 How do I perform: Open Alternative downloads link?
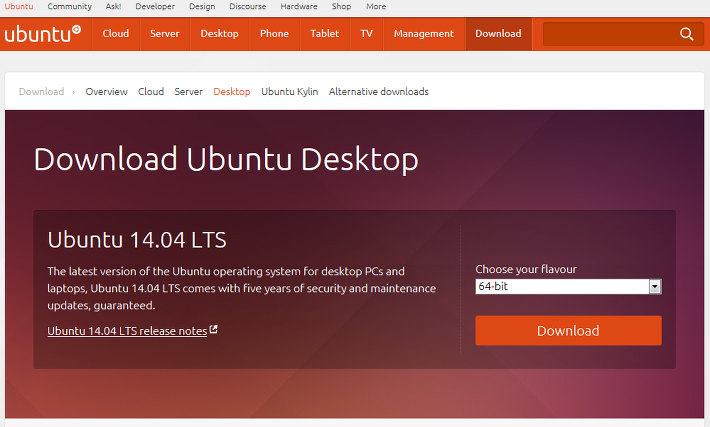(x=379, y=92)
